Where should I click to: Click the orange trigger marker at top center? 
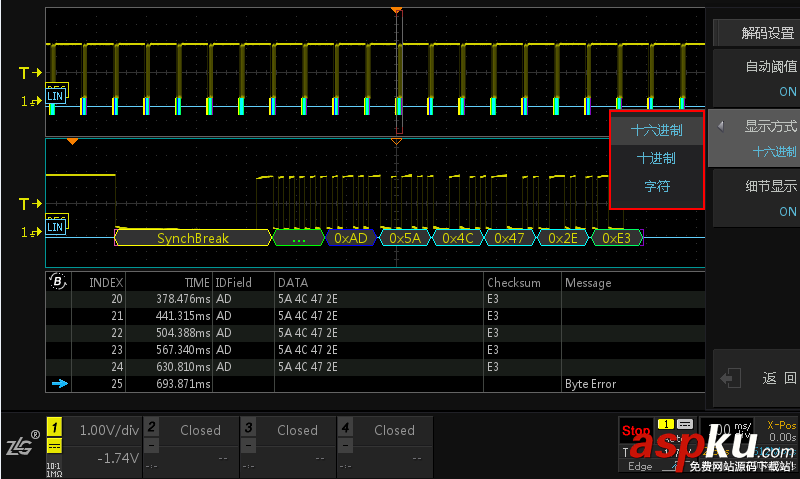397,10
